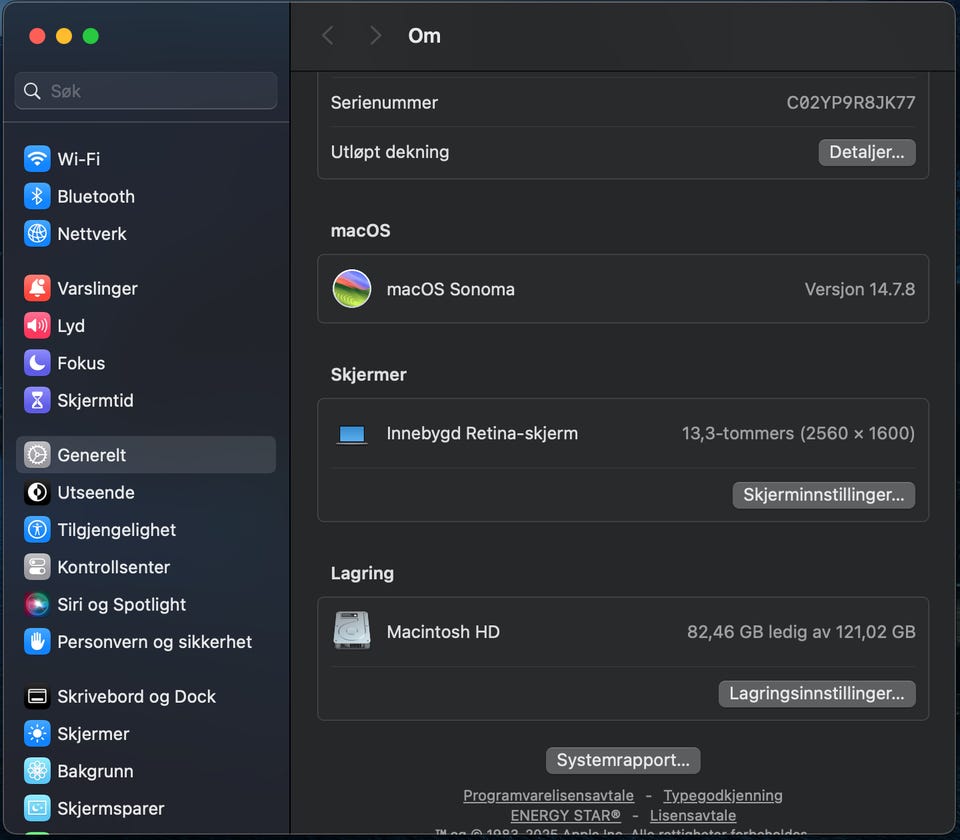Screen dimensions: 960x840
Task: Open Personvern og sikkerhet hand icon
Action: [37, 642]
